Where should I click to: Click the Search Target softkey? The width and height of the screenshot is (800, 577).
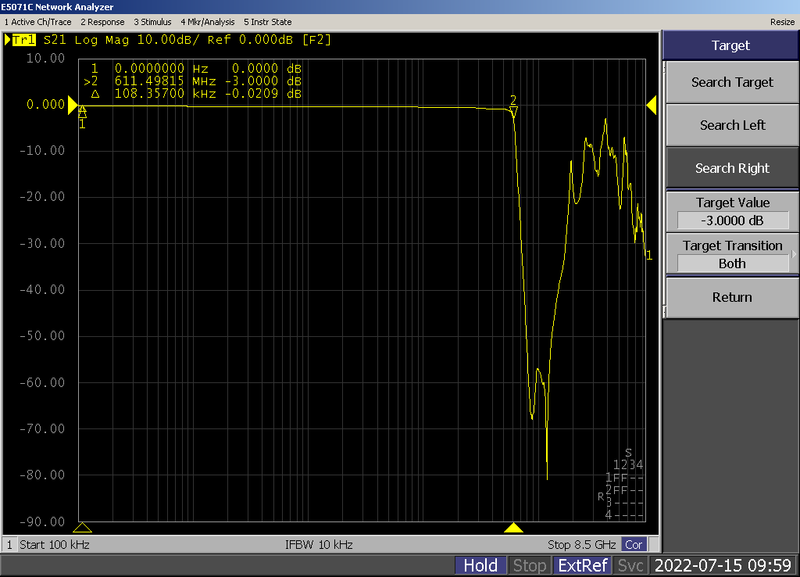(732, 82)
